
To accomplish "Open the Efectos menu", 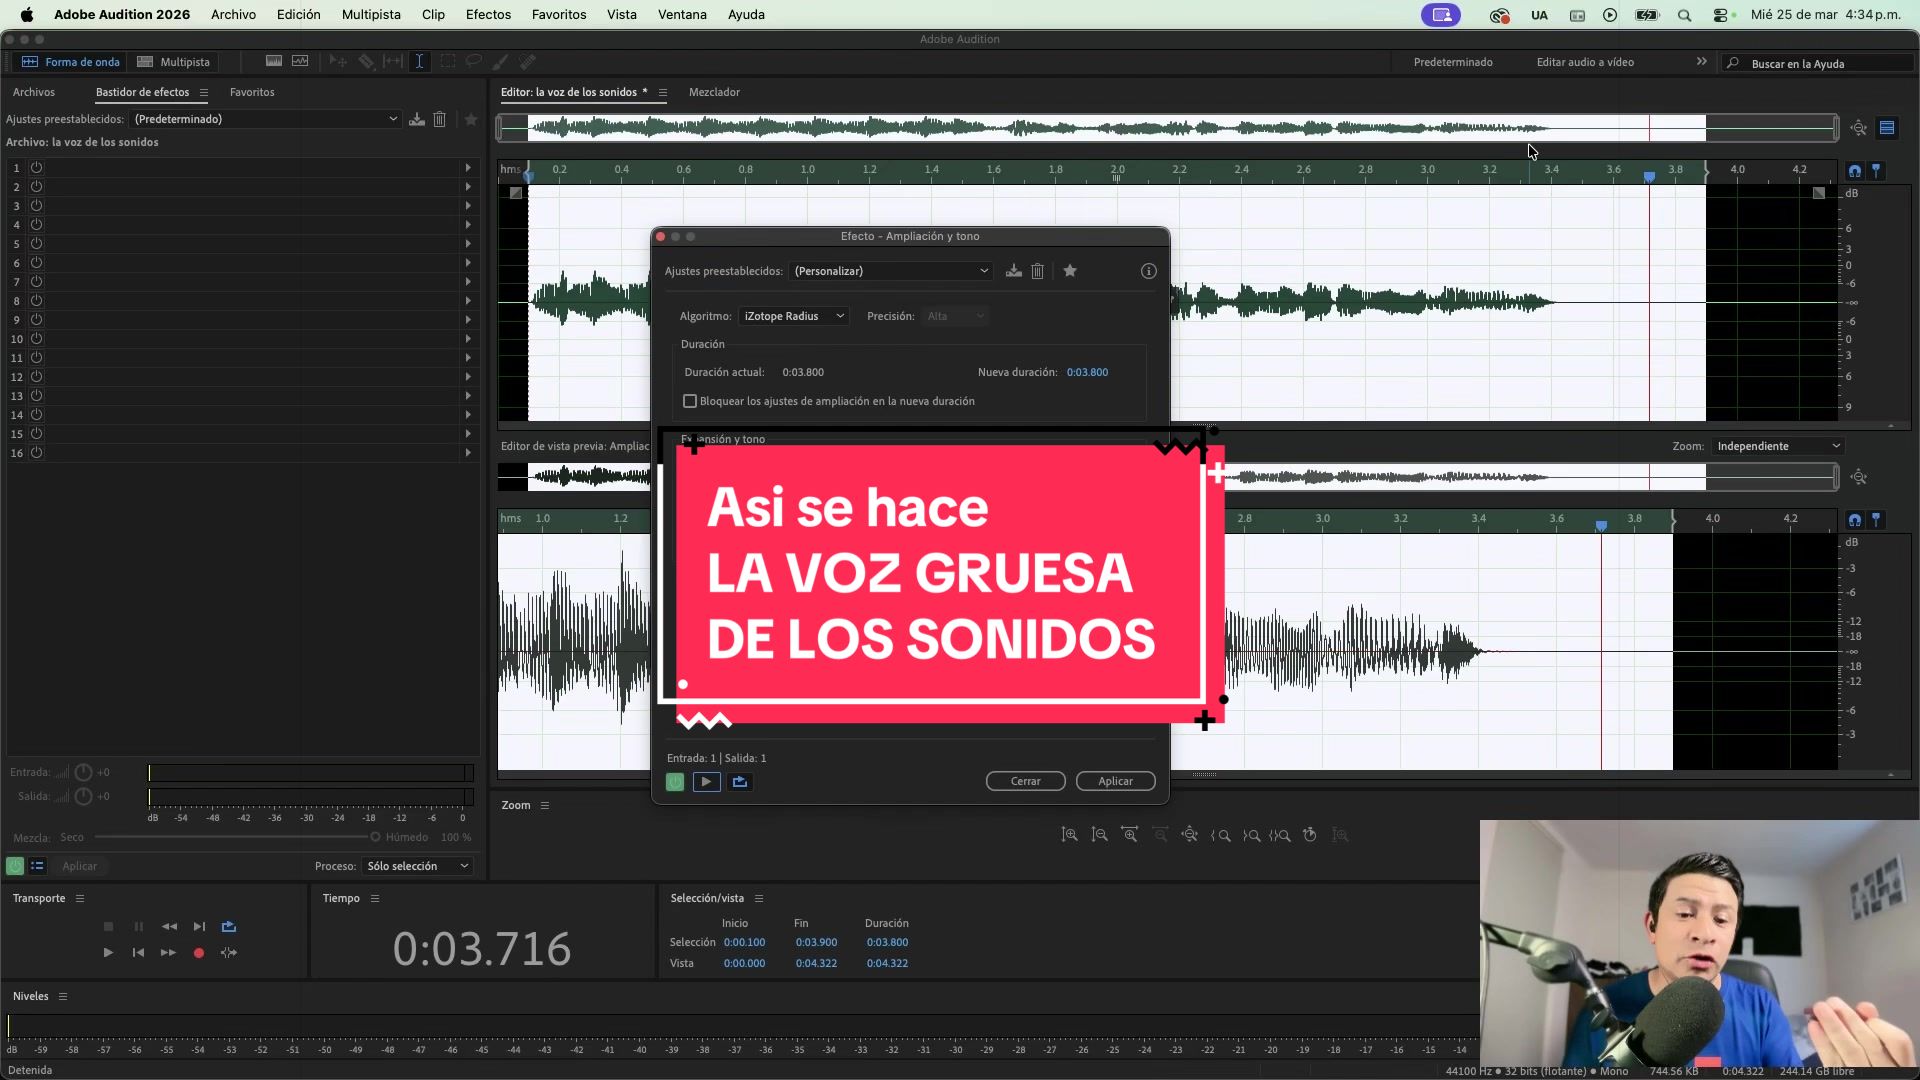I will (488, 14).
